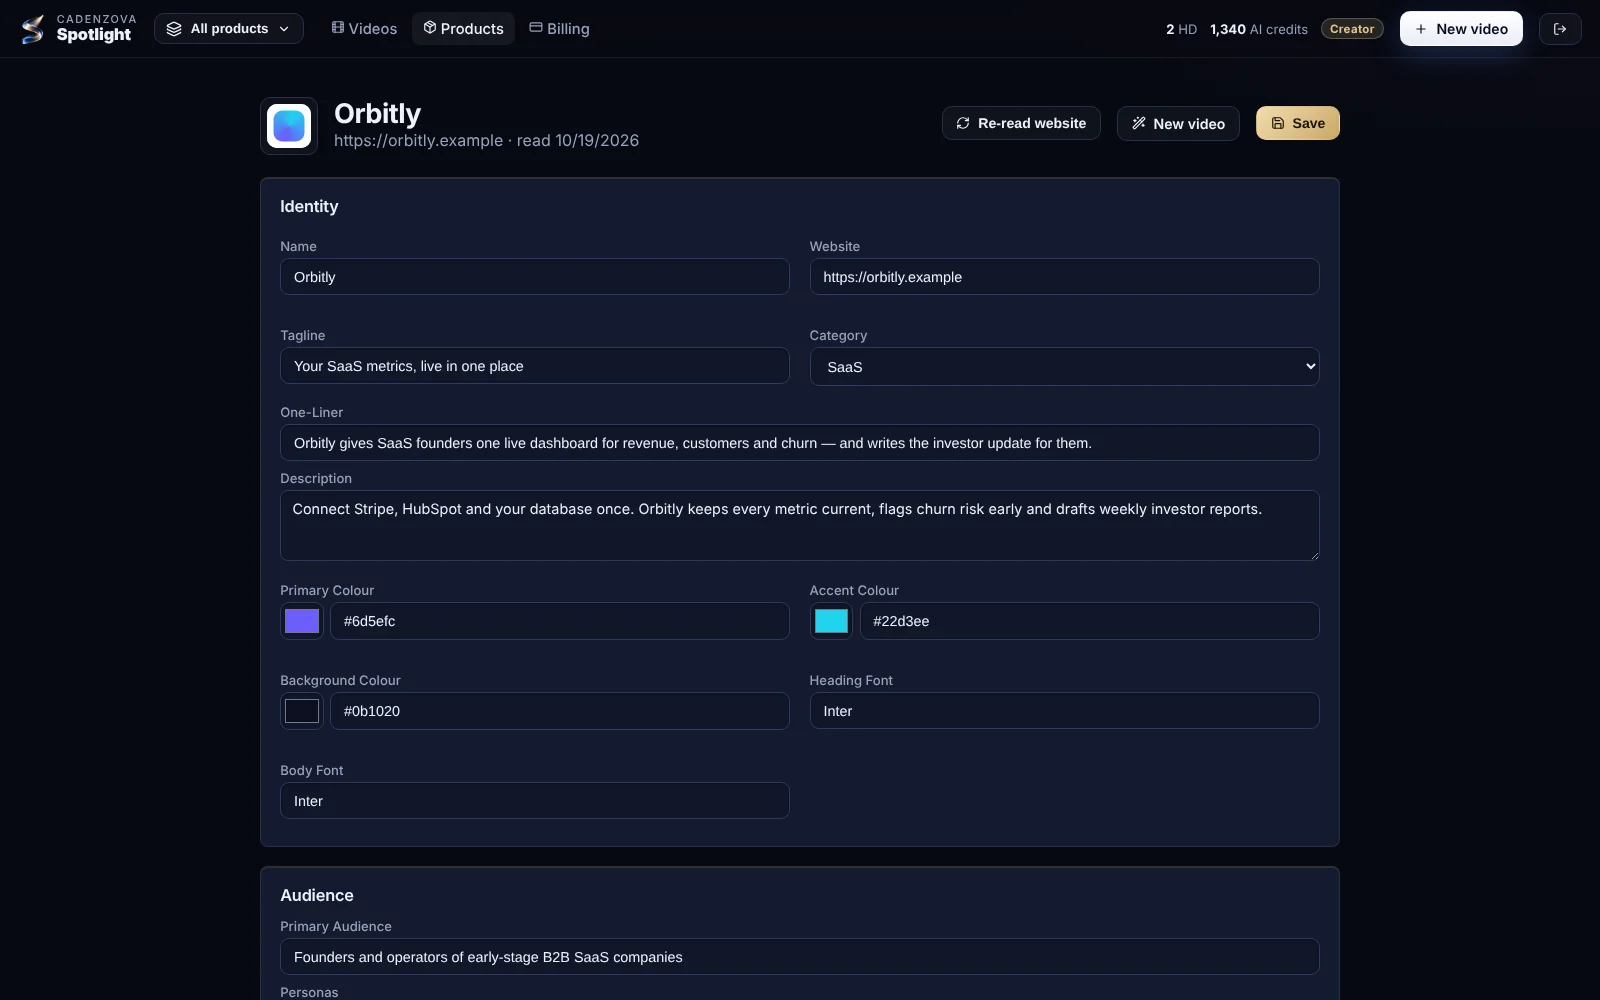Click the Primary Colour hex field
Image resolution: width=1600 pixels, height=1000 pixels.
560,621
